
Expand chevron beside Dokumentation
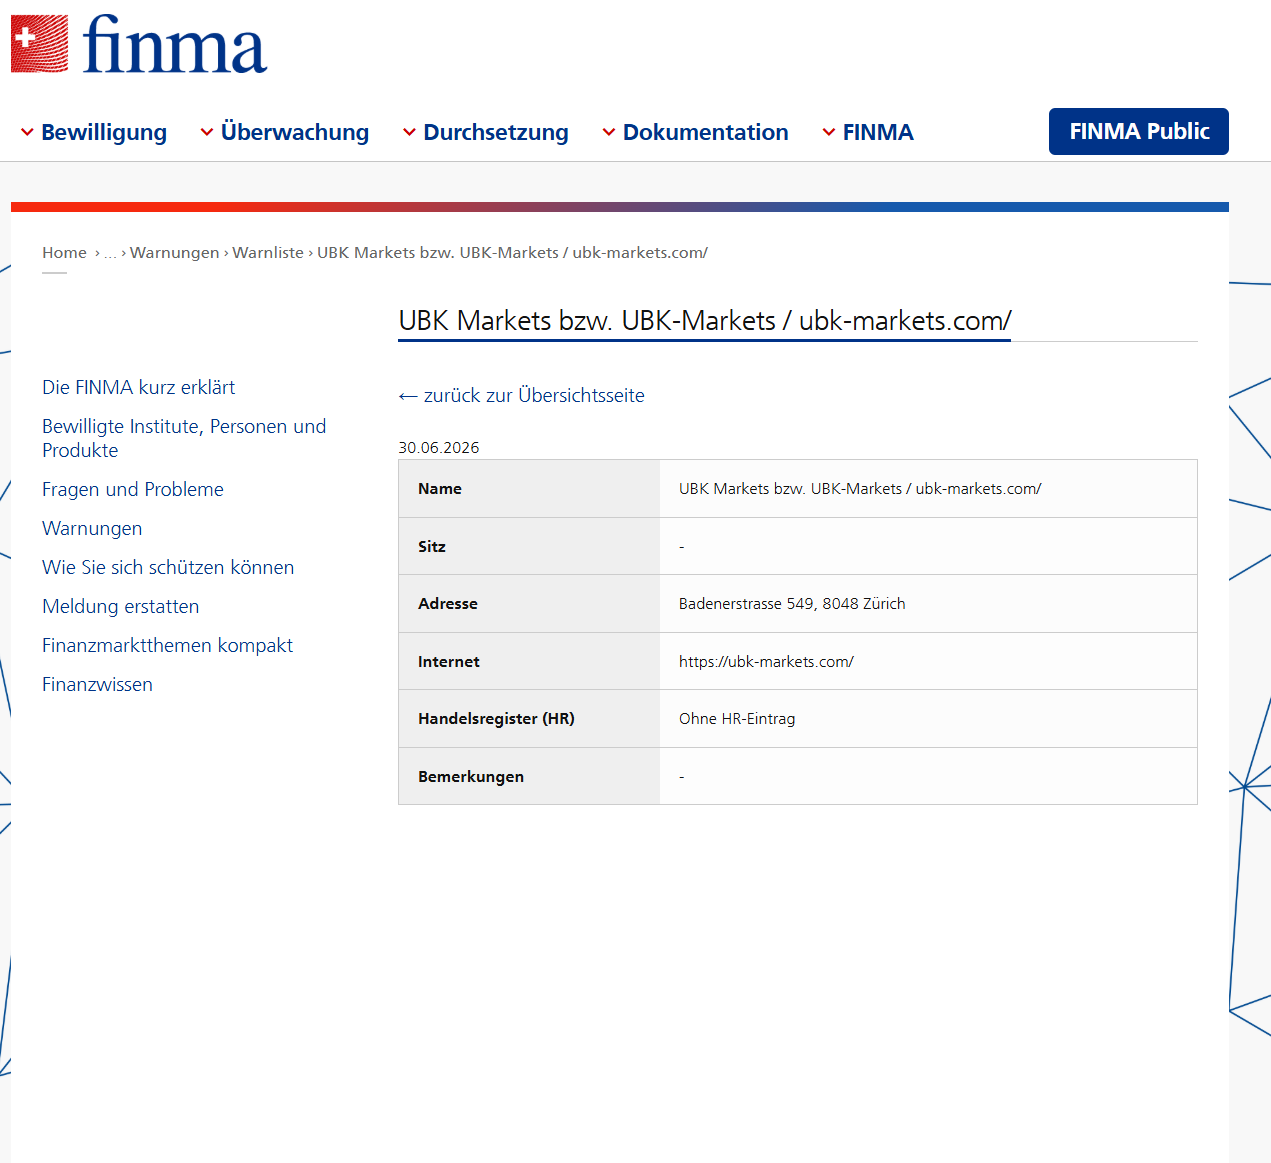click(x=608, y=132)
